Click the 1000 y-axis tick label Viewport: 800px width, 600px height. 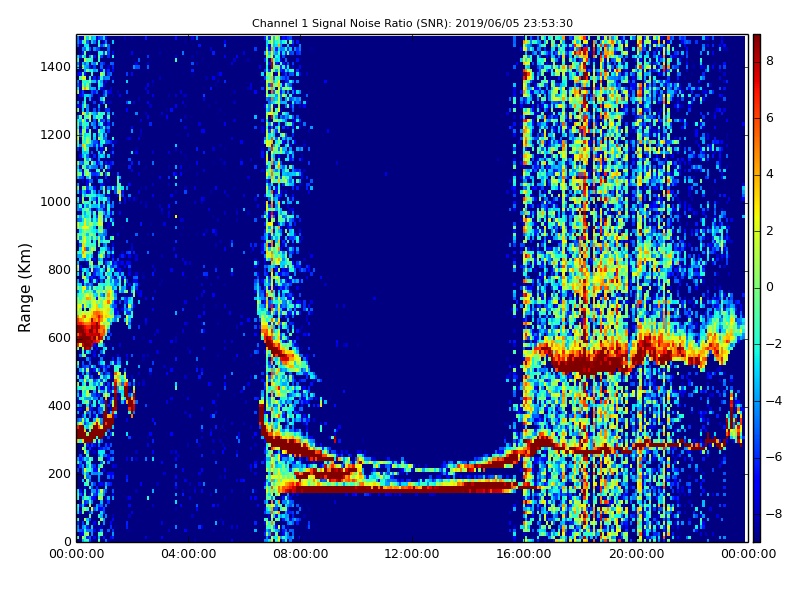coord(56,202)
